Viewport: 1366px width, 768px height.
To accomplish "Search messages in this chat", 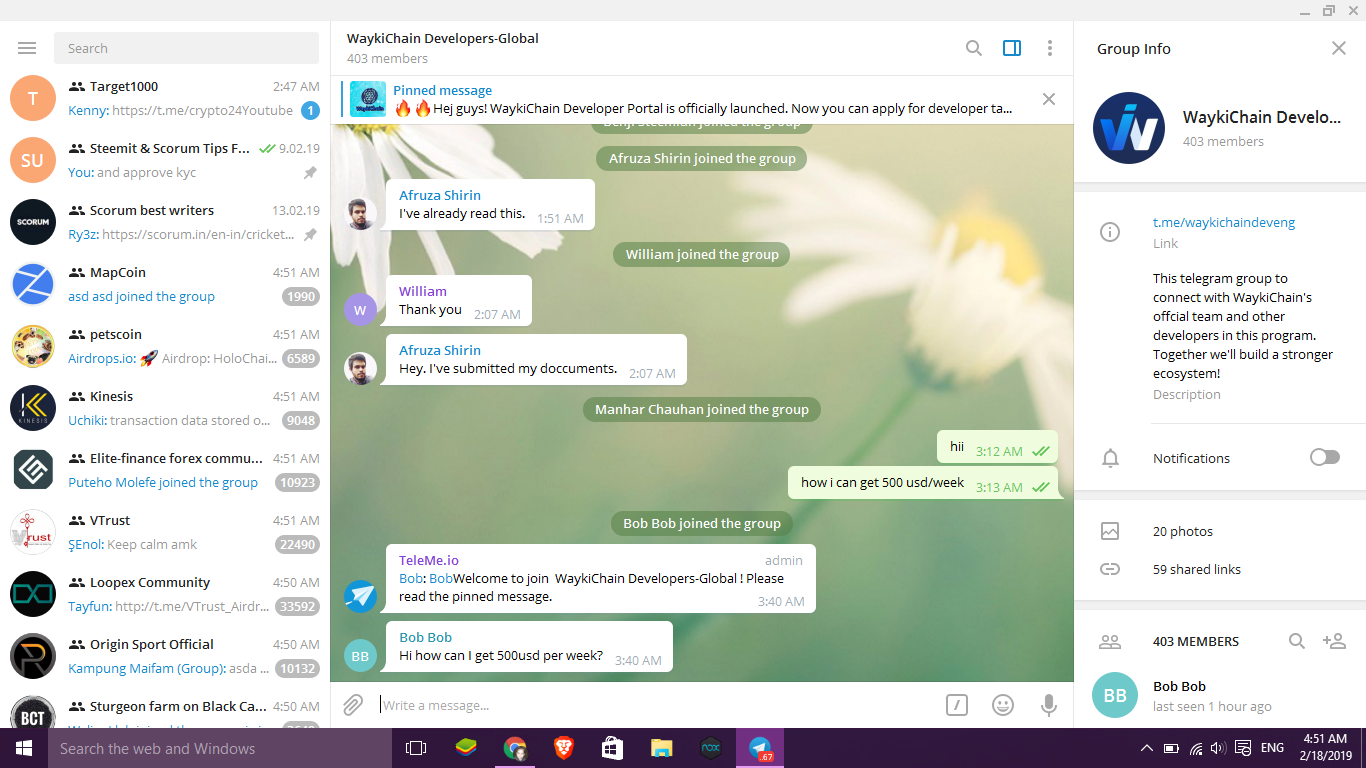I will pyautogui.click(x=973, y=48).
